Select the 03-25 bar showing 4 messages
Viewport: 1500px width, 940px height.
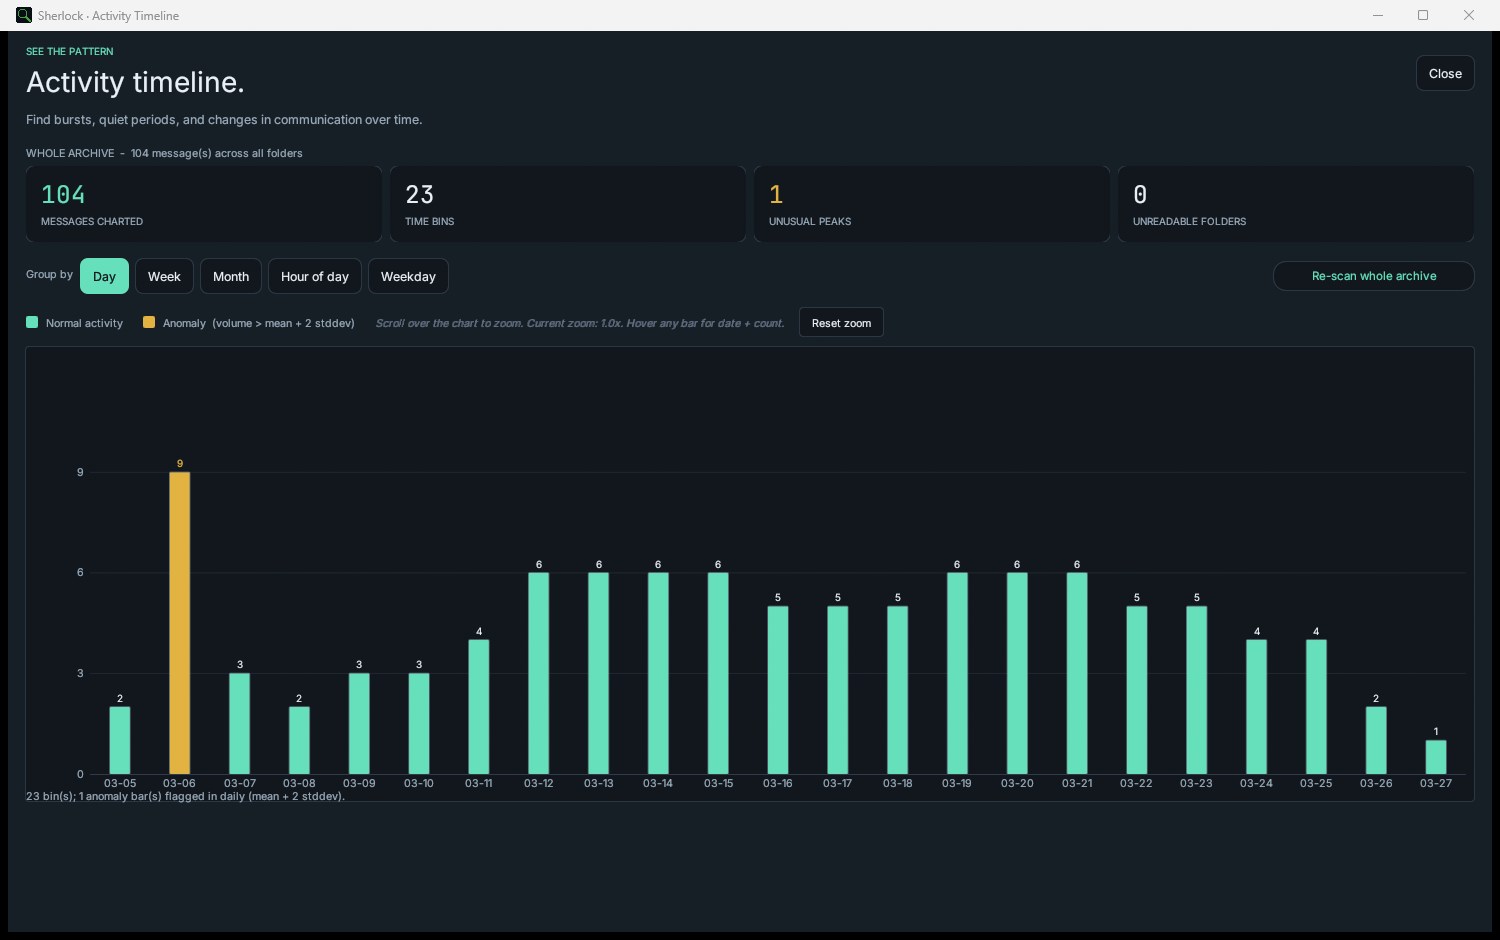click(x=1316, y=707)
